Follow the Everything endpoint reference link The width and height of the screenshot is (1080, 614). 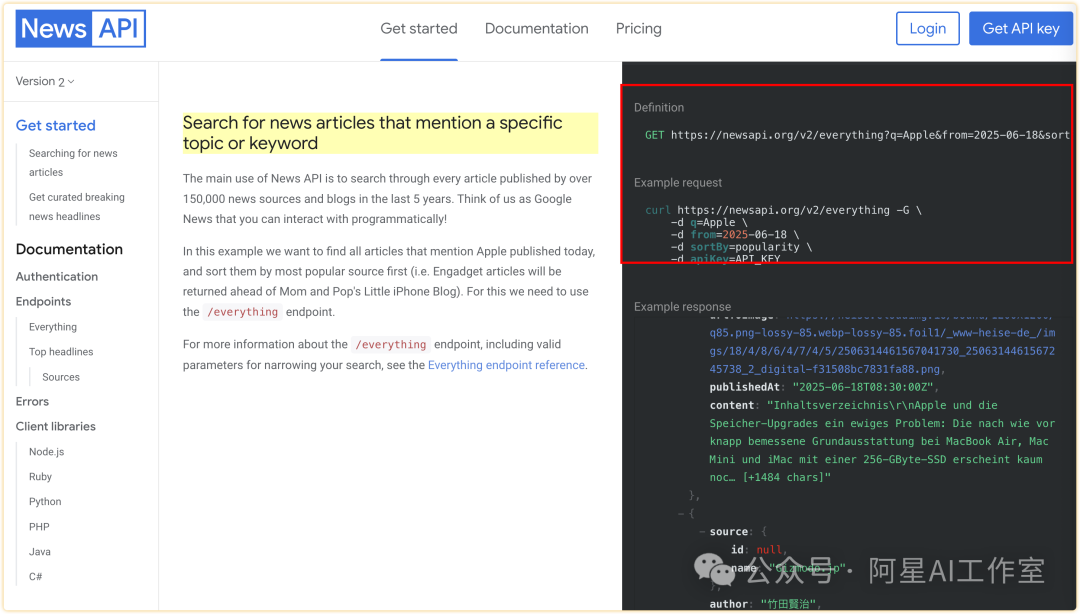[506, 365]
